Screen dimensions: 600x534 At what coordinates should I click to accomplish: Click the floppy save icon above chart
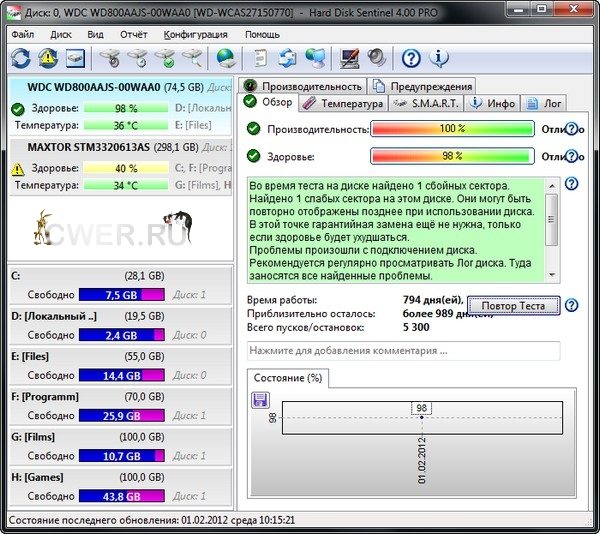pyautogui.click(x=260, y=400)
